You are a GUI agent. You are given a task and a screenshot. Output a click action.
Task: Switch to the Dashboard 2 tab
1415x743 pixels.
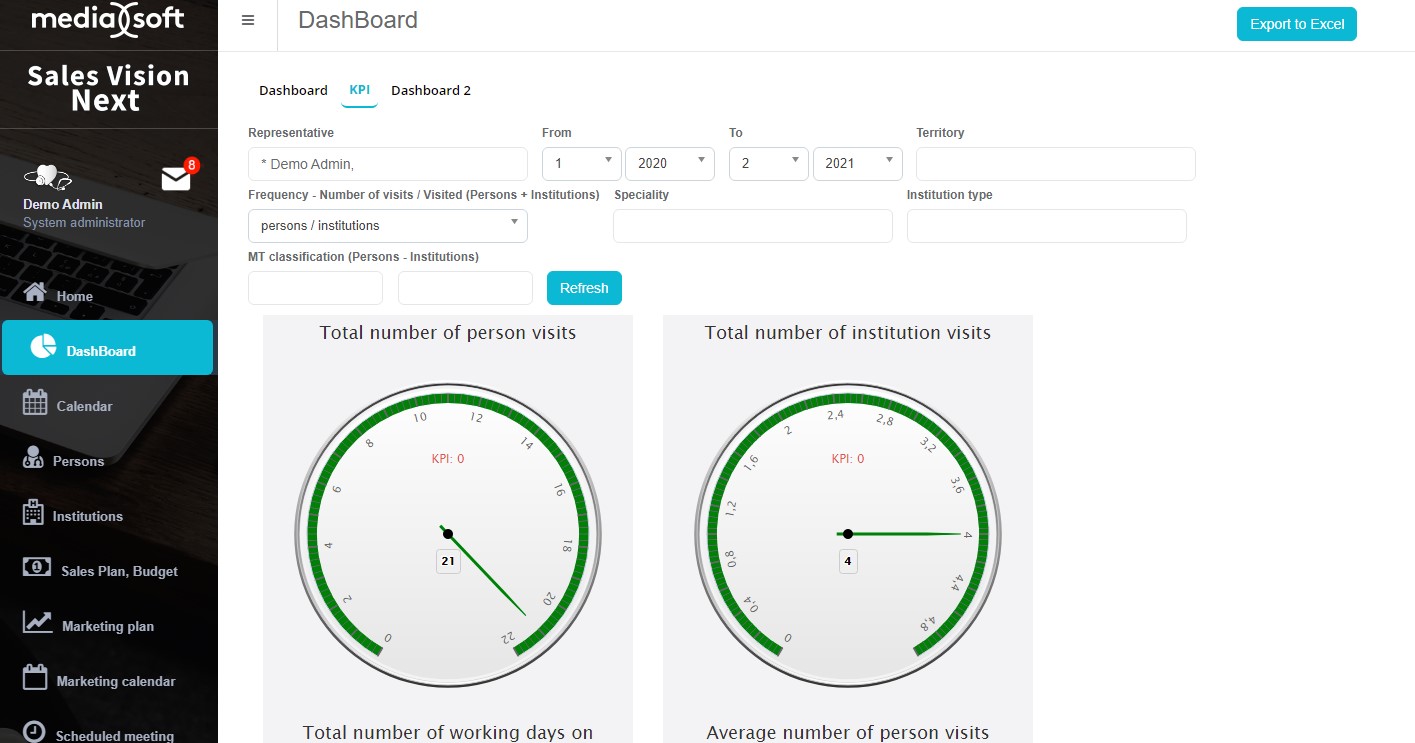431,90
